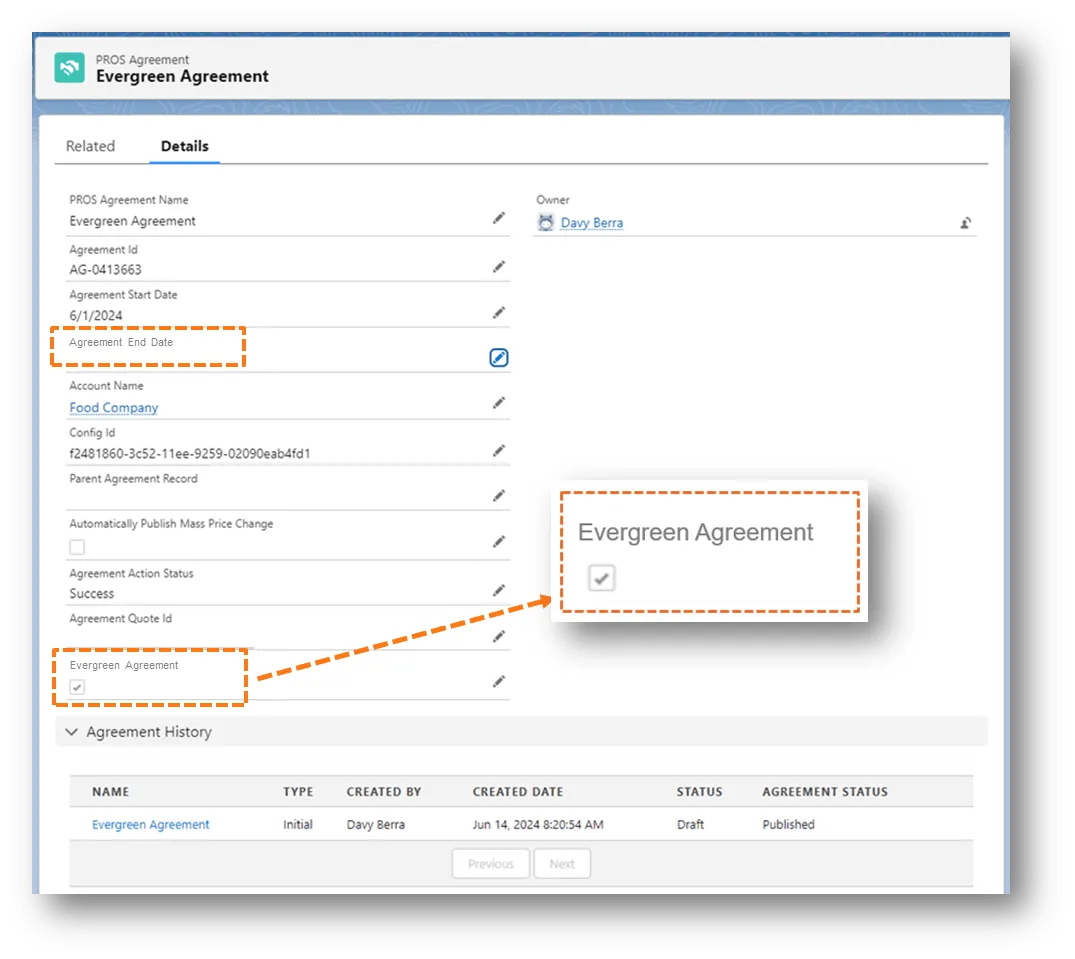
Task: Edit the PROS Agreement Name field
Action: coord(498,218)
